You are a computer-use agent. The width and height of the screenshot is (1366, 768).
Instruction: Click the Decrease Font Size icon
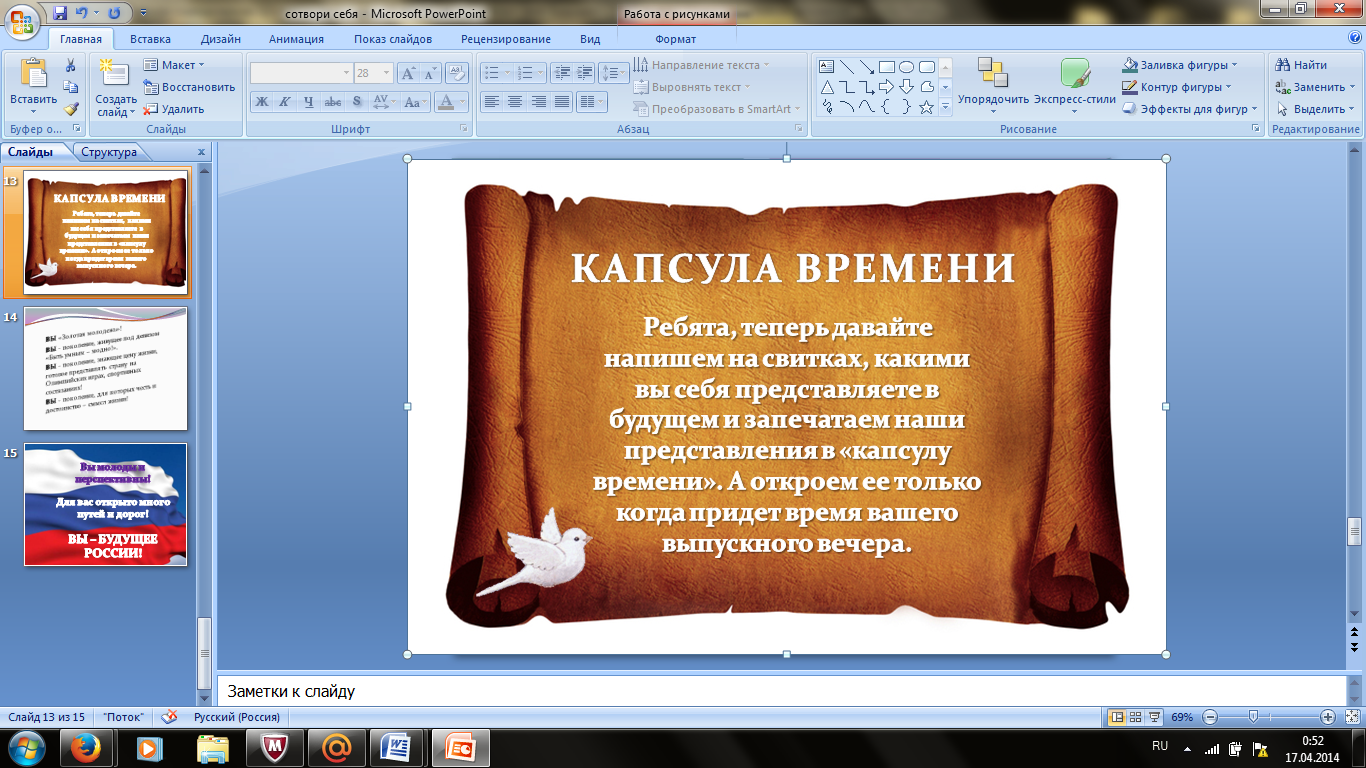pos(430,73)
